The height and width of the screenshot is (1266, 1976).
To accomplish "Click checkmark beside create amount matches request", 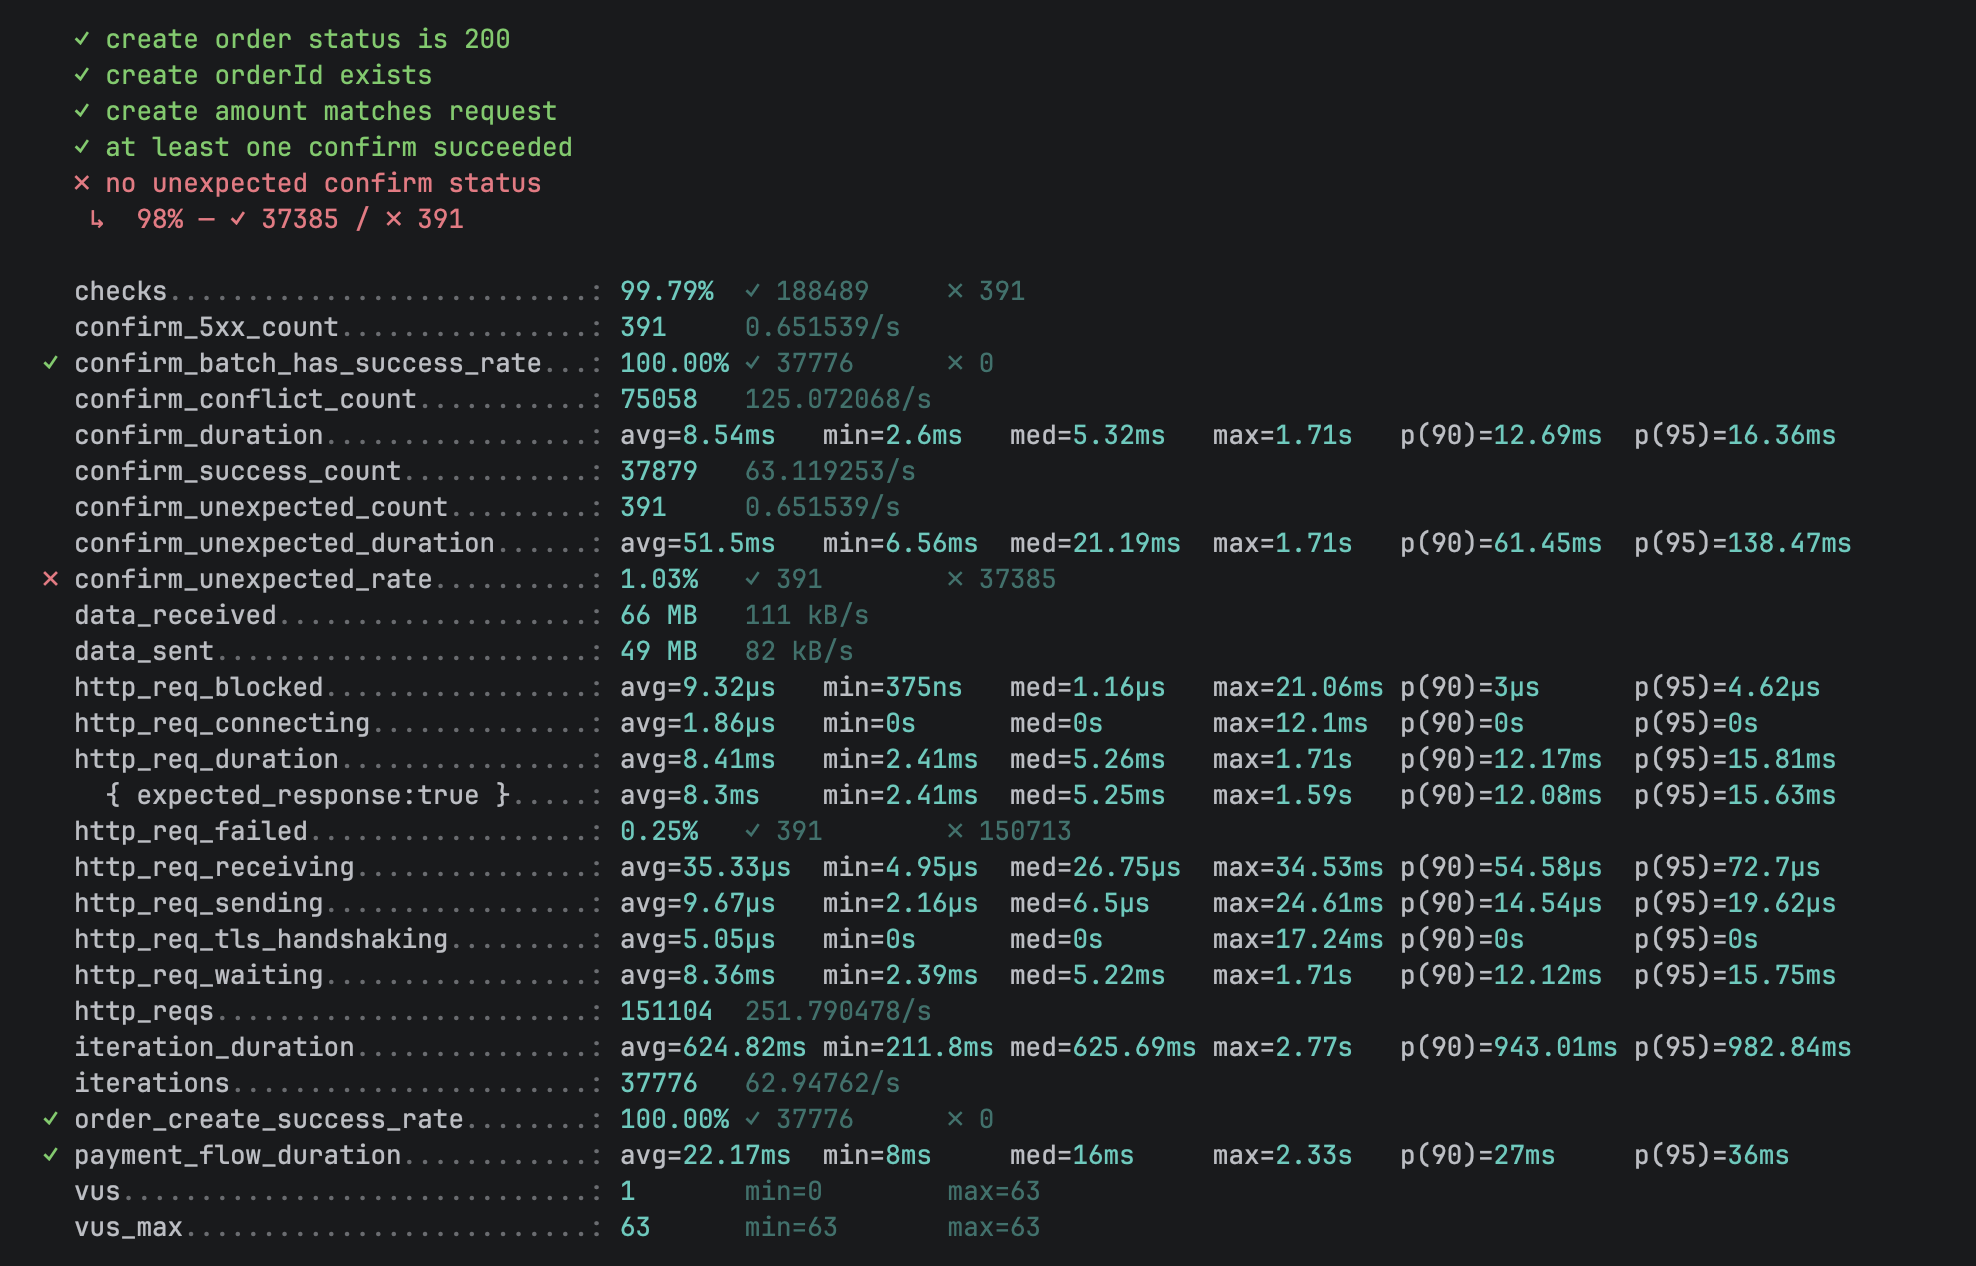I will coord(82,111).
